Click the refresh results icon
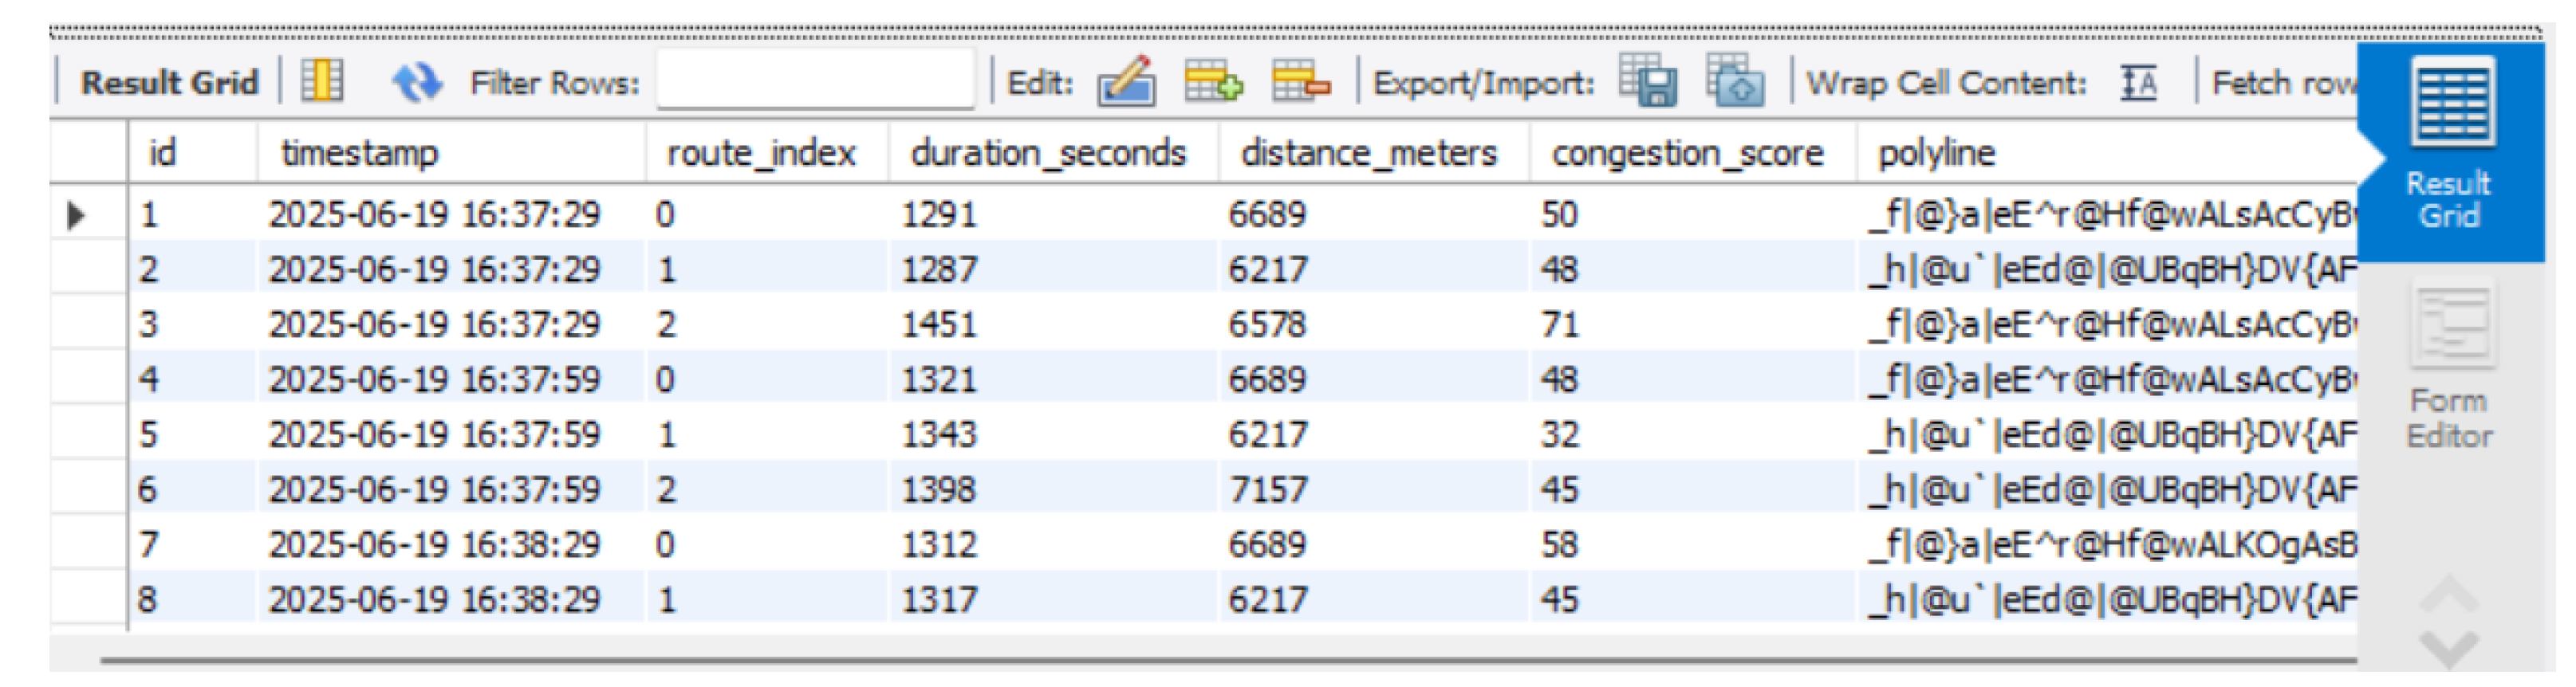This screenshot has height=687, width=2576. click(x=416, y=81)
